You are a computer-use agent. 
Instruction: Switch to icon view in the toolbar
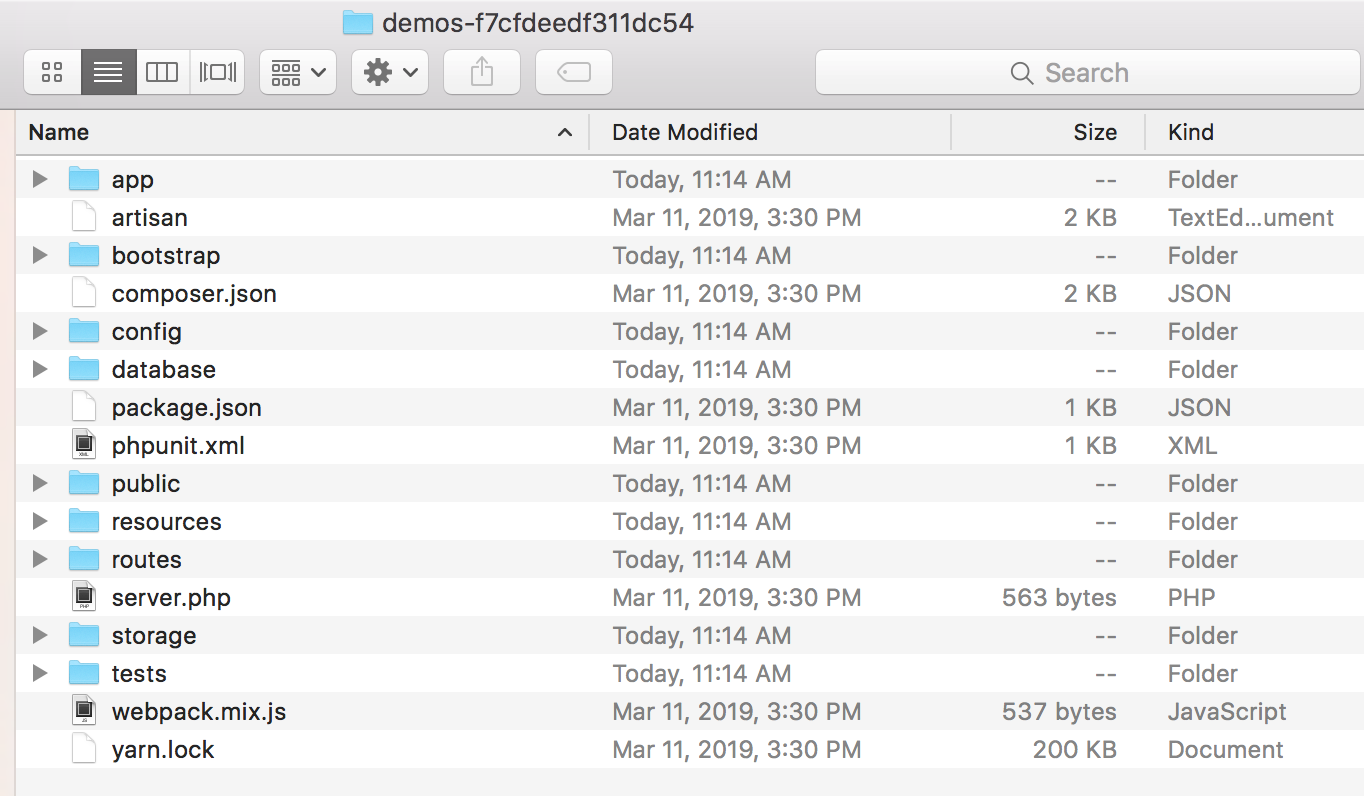(53, 72)
